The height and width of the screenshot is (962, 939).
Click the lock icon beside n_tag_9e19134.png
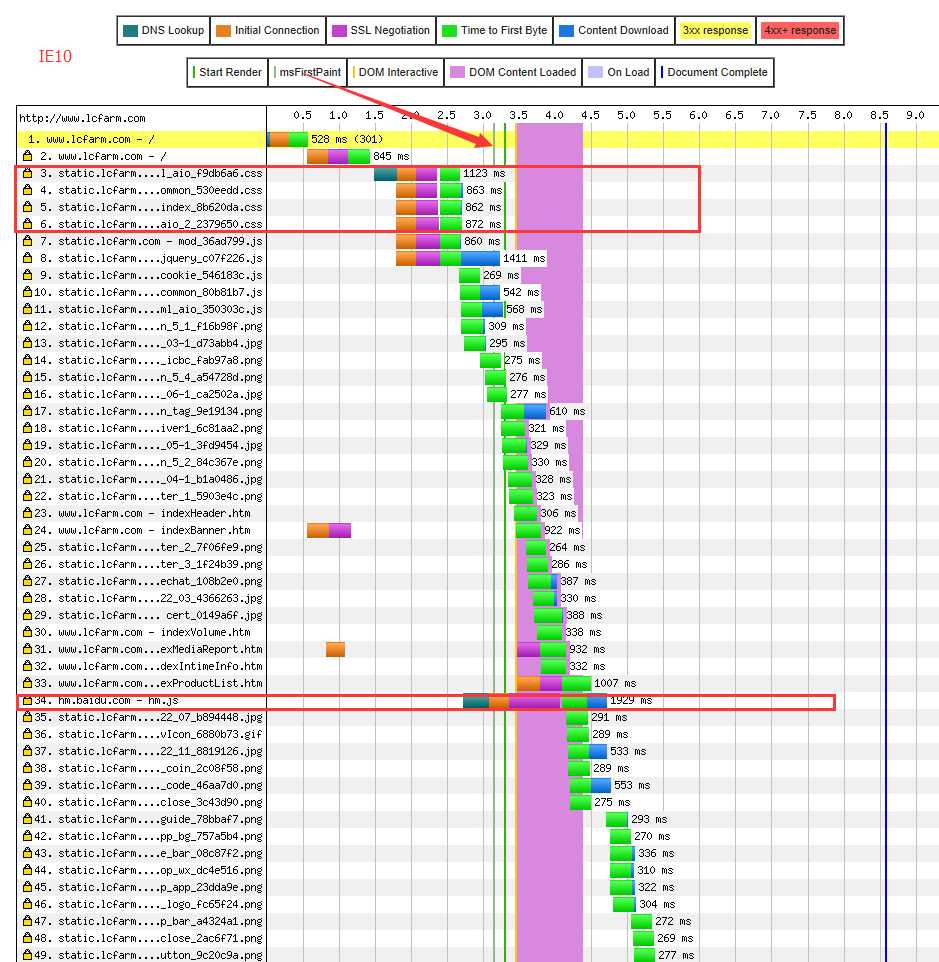pos(27,411)
